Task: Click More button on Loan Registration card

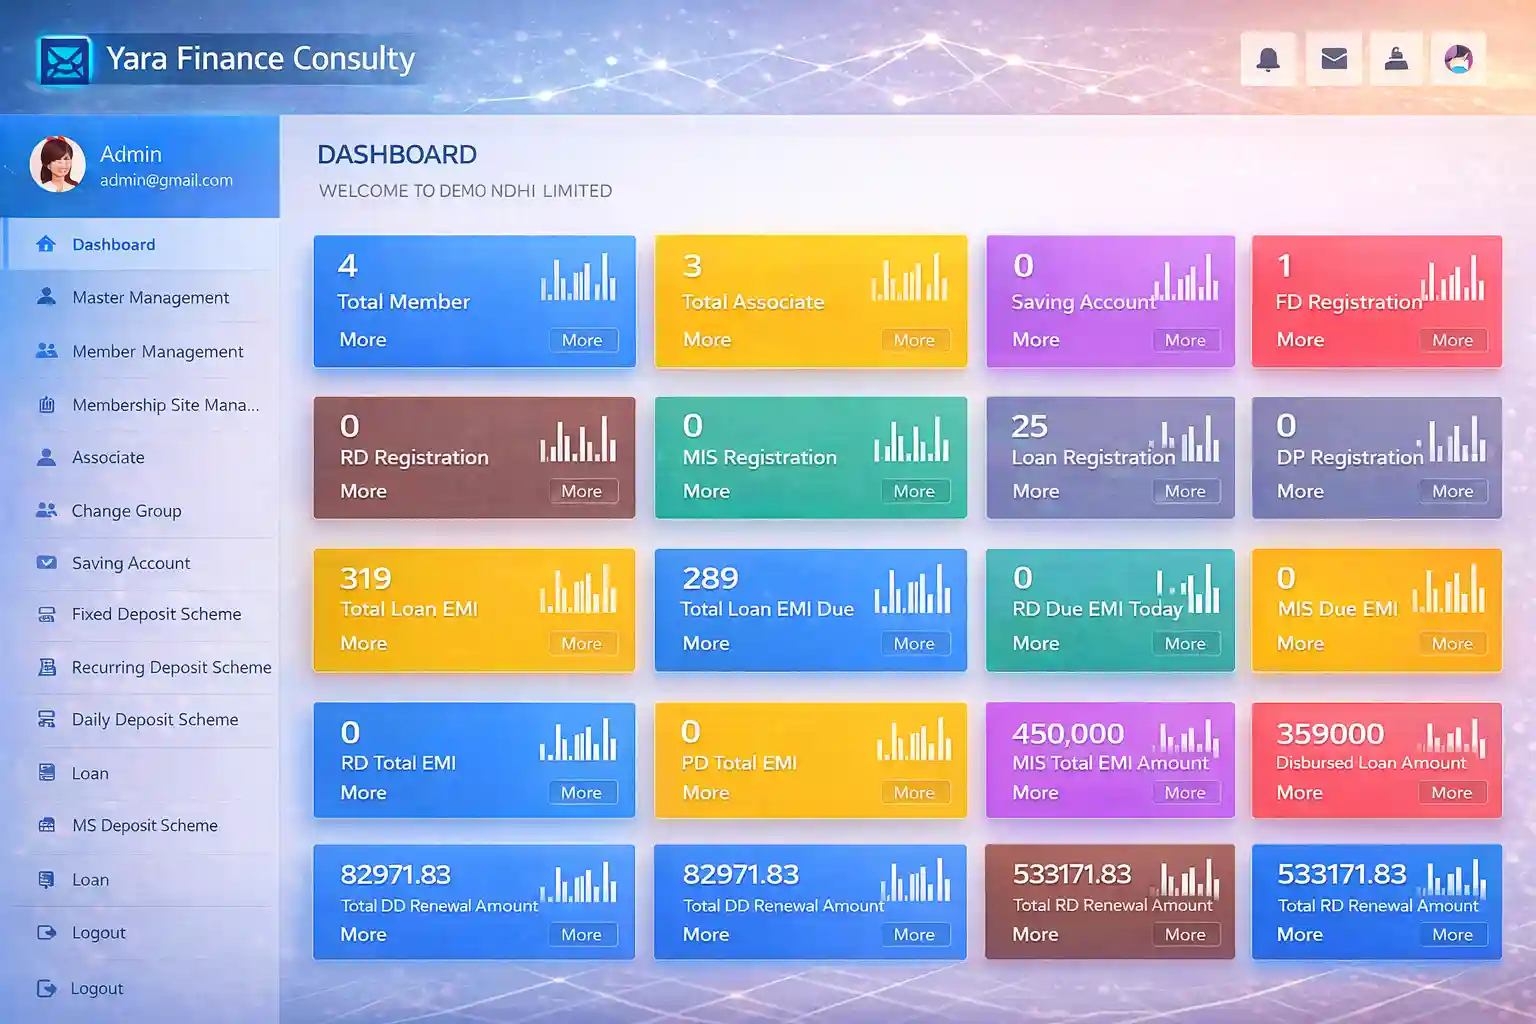Action: coord(1185,491)
